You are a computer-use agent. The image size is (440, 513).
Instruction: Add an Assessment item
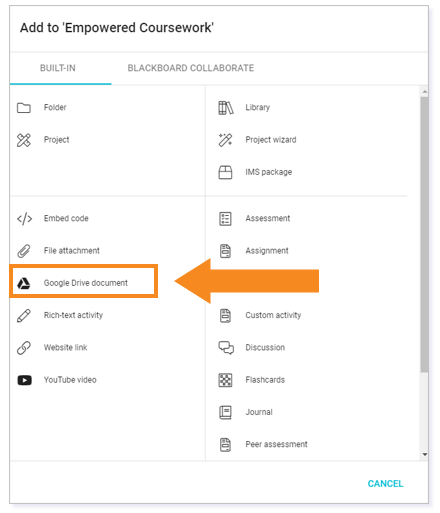point(268,218)
